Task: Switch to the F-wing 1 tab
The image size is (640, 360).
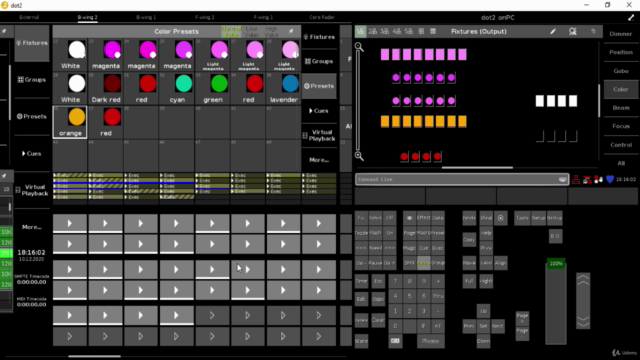Action: pos(263,18)
